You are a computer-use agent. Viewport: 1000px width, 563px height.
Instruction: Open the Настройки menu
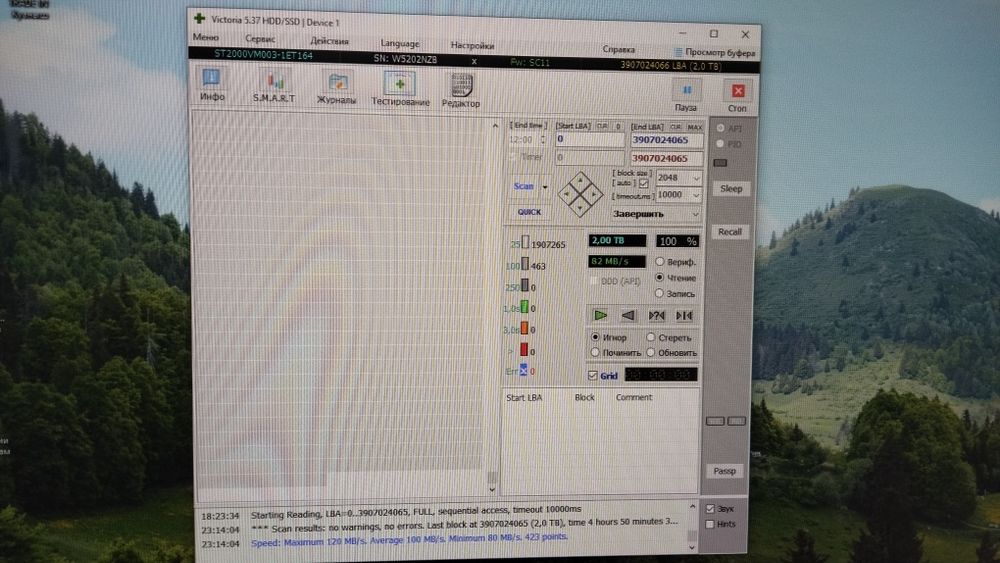[473, 45]
